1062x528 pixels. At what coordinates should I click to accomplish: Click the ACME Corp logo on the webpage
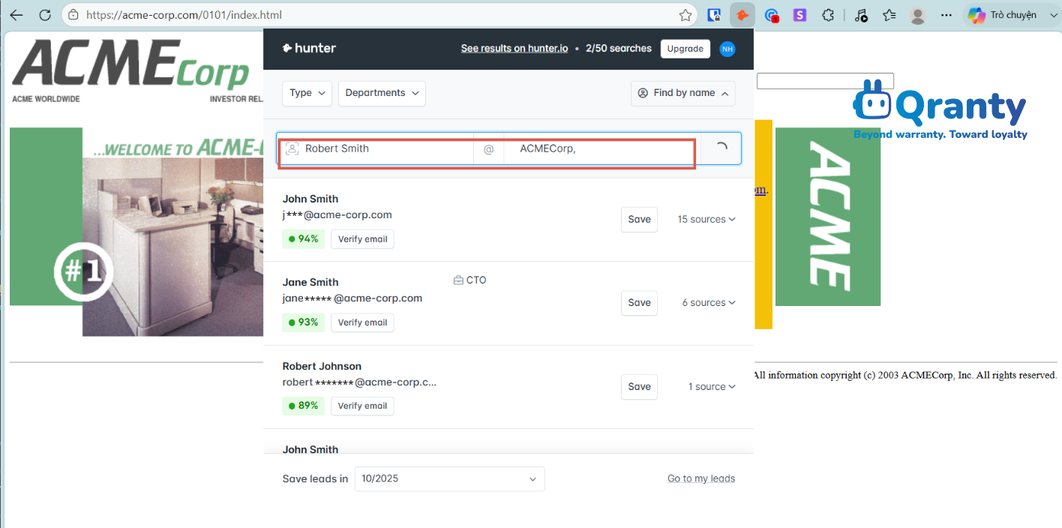click(131, 64)
